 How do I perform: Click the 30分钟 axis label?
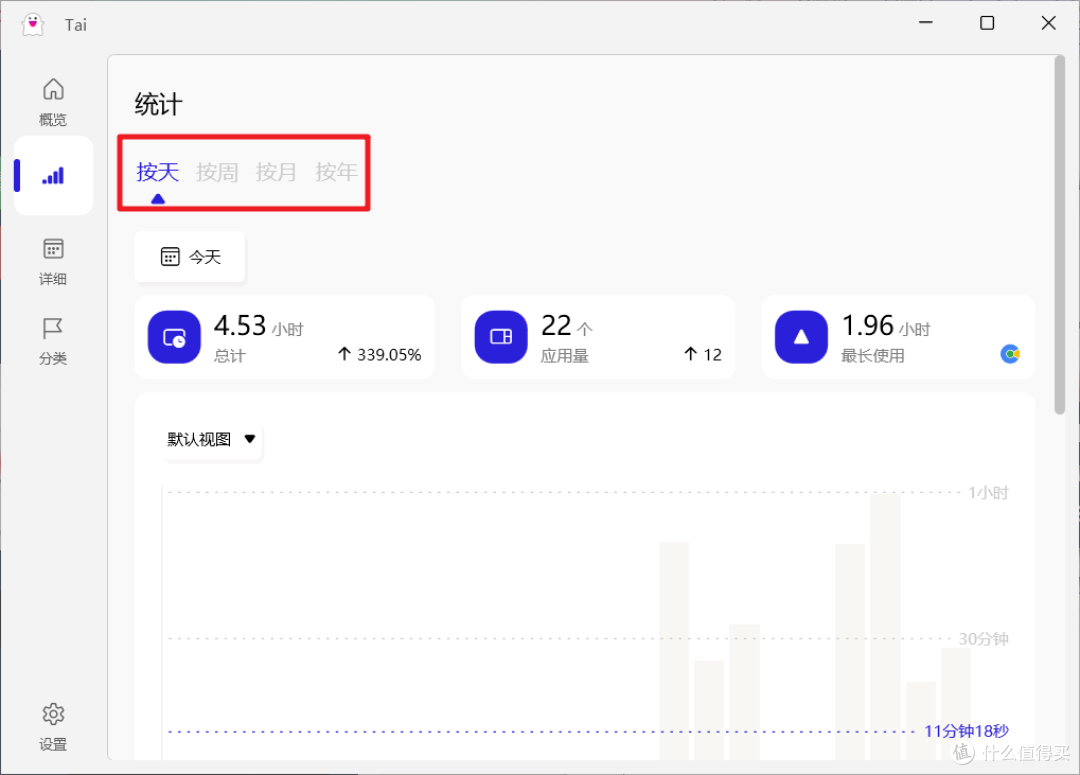click(x=983, y=639)
